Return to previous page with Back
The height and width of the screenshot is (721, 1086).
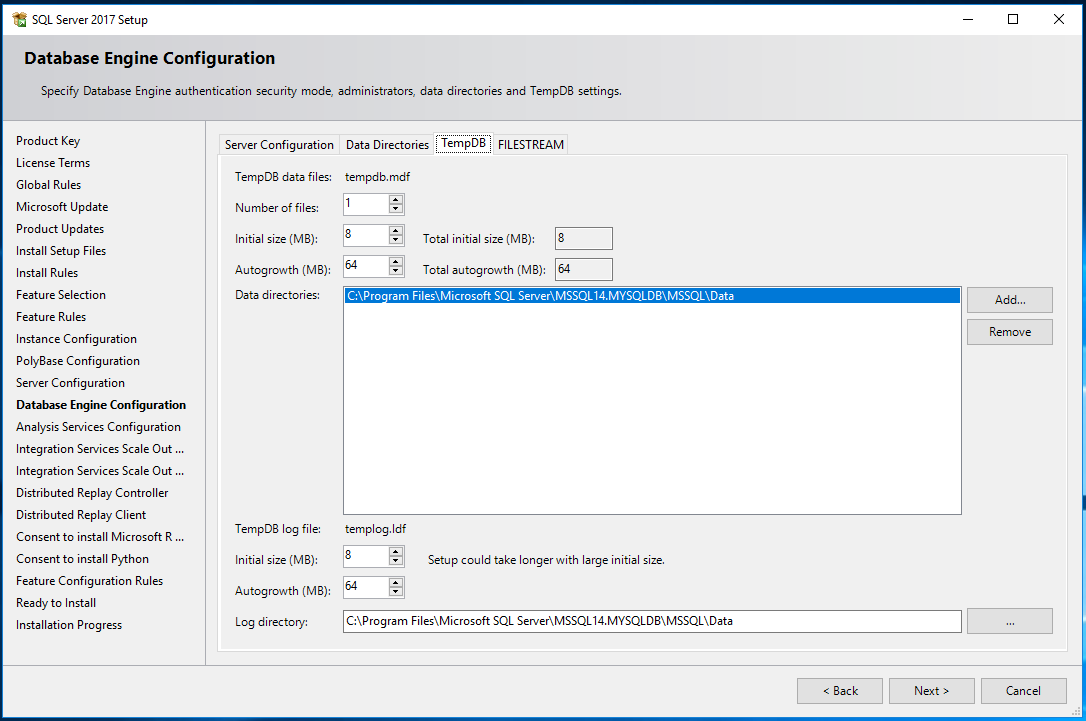click(839, 691)
